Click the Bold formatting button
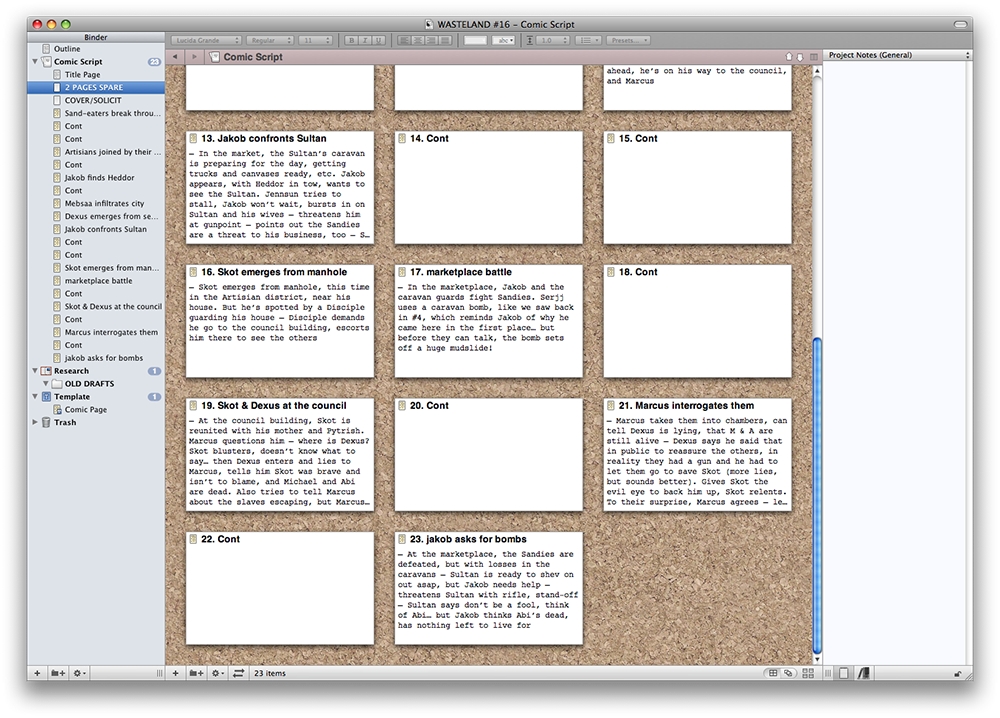Viewport: 1000px width, 718px height. [x=351, y=40]
